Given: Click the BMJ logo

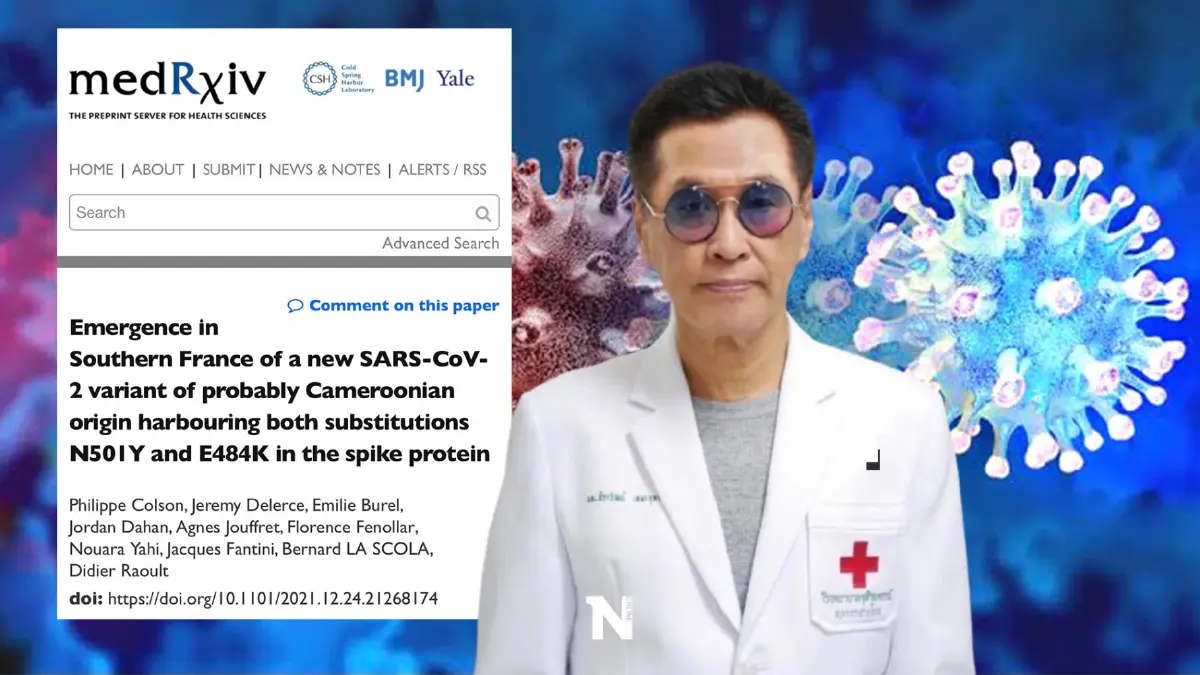Looking at the screenshot, I should [x=406, y=78].
